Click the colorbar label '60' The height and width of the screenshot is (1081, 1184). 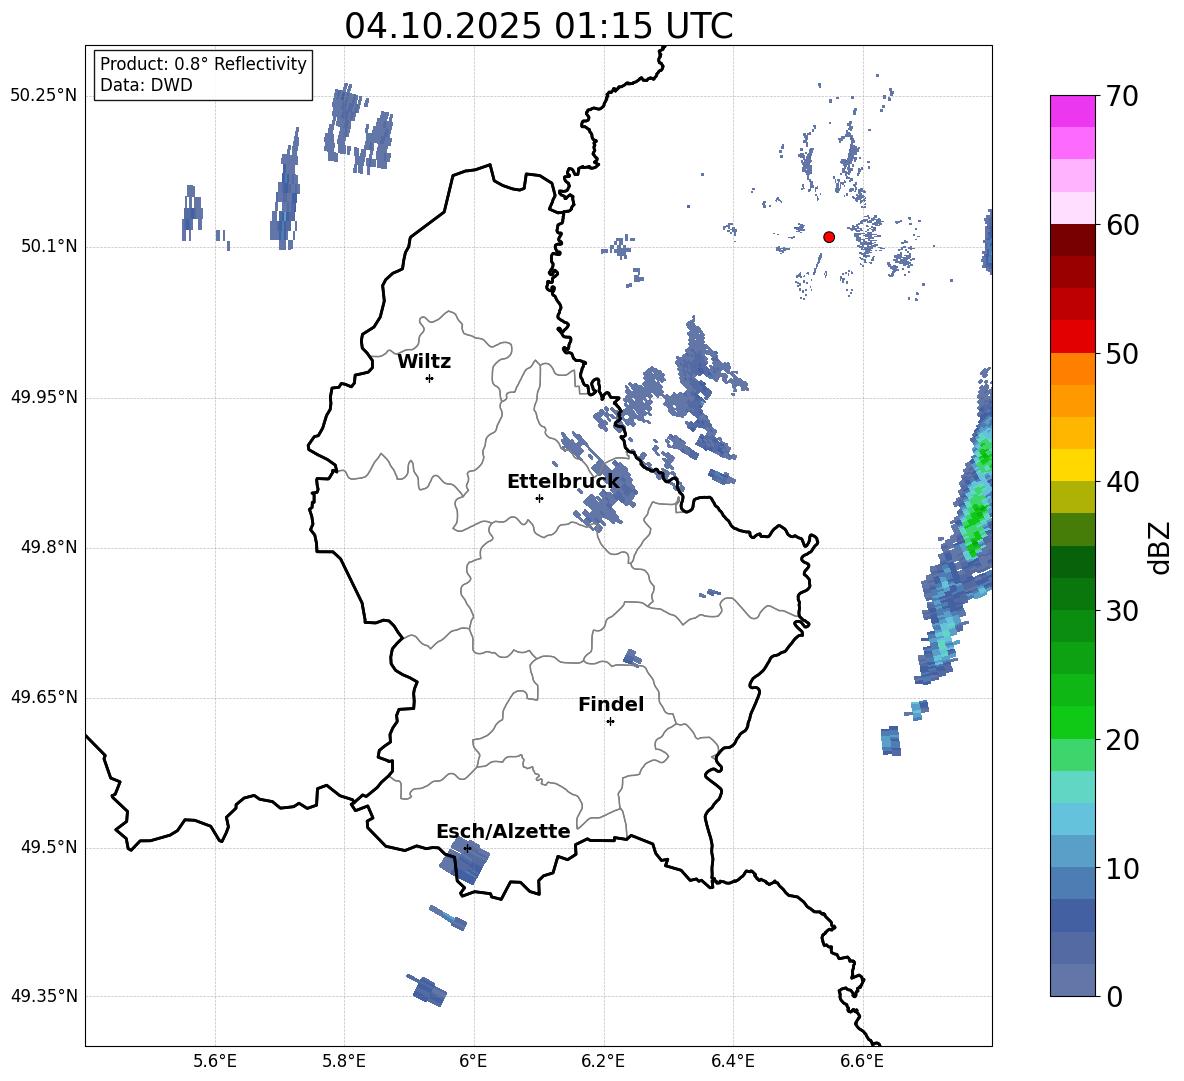[x=1122, y=225]
